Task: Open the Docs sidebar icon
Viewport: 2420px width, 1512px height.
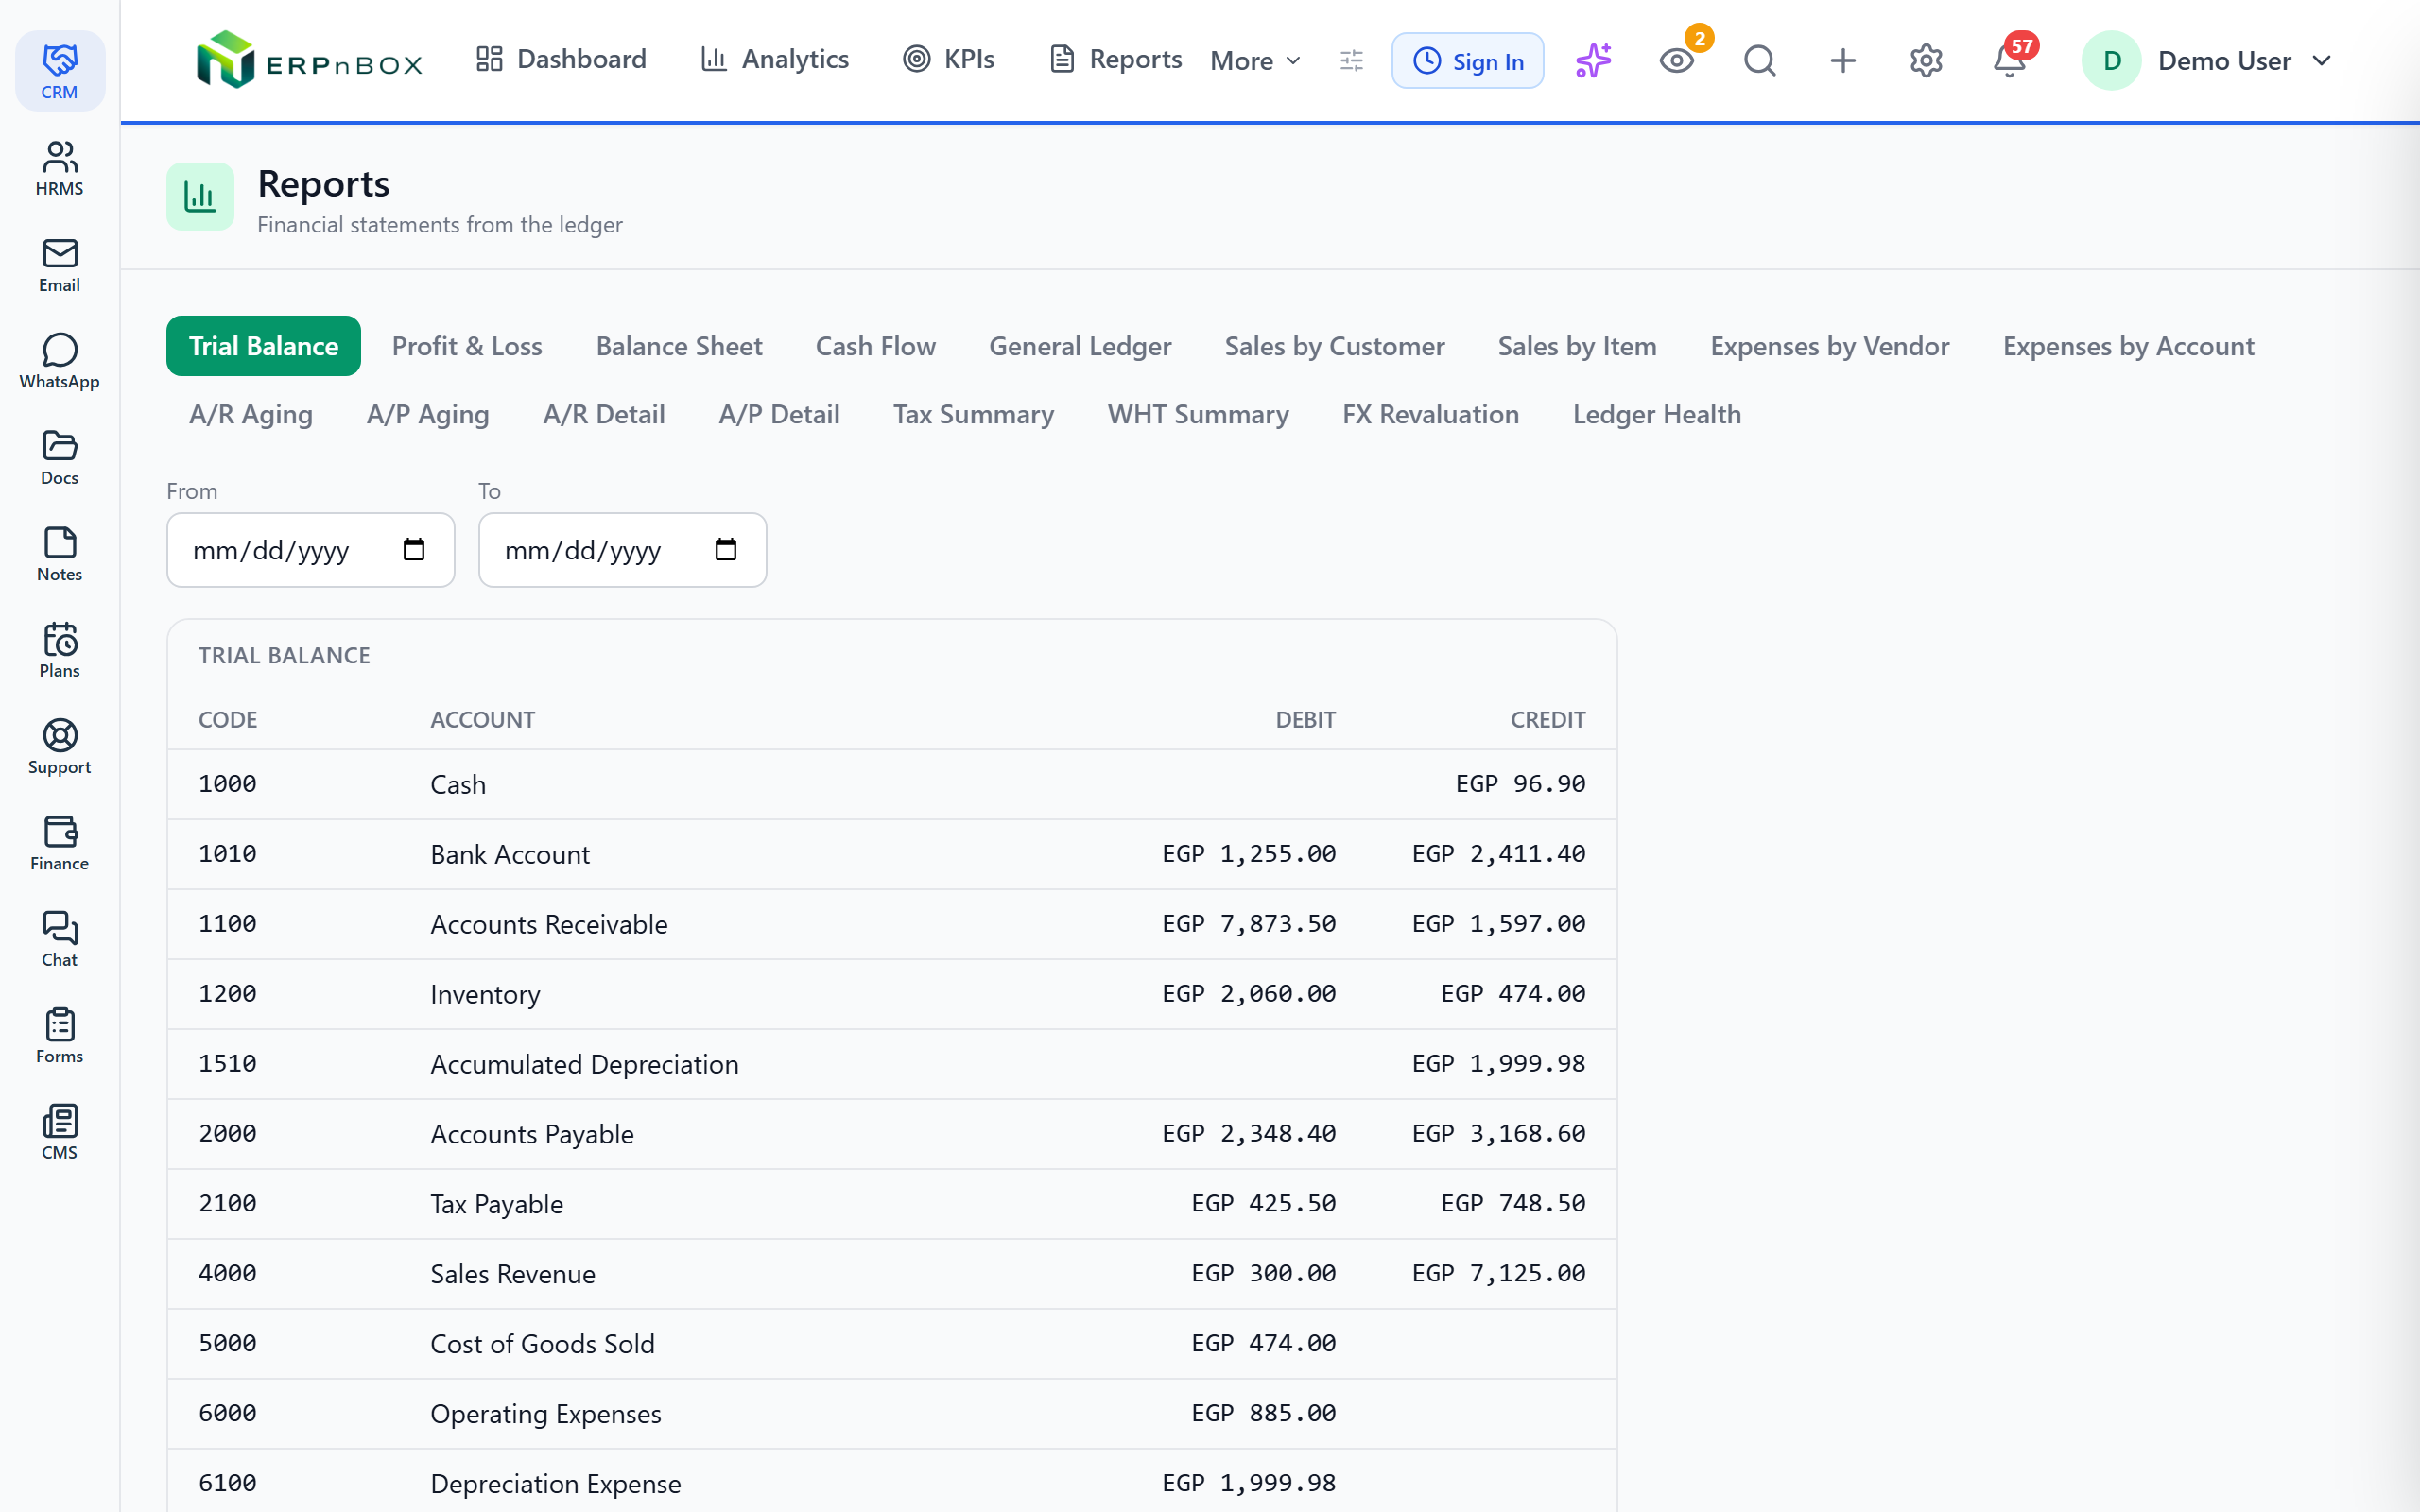Action: click(59, 458)
